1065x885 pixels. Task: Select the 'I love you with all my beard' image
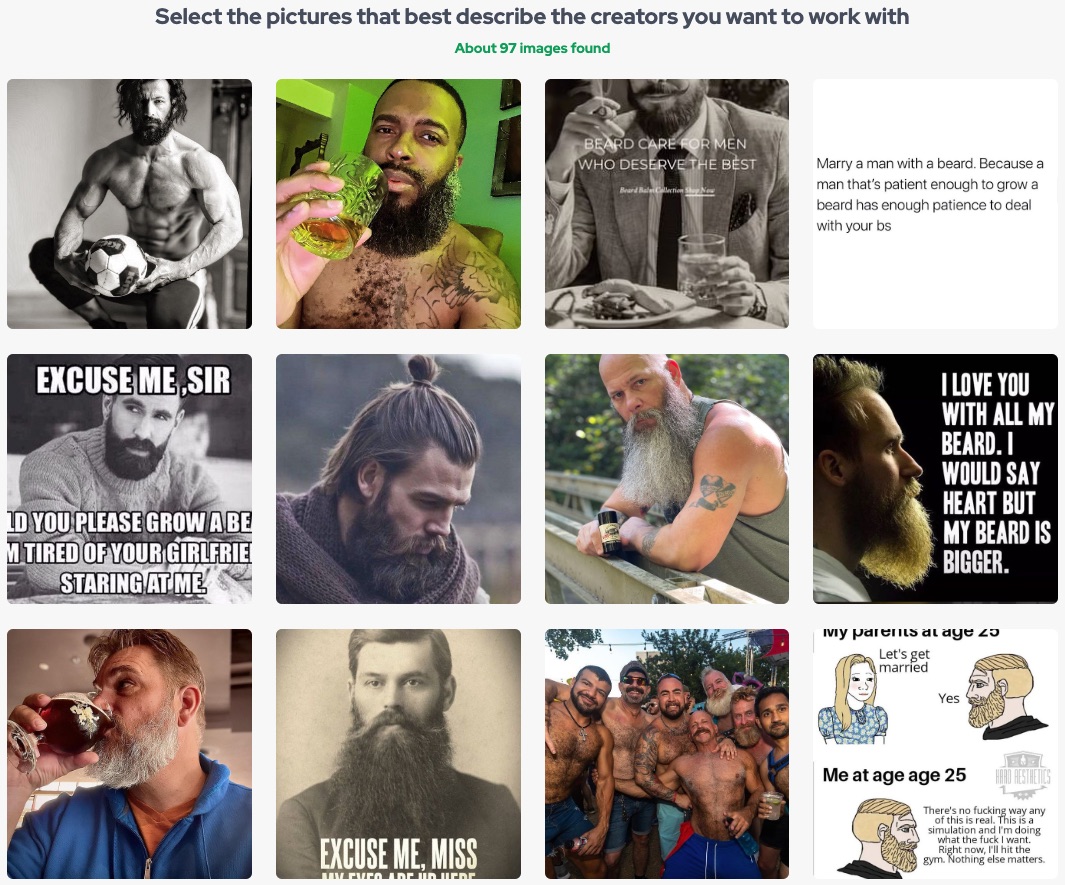[935, 478]
